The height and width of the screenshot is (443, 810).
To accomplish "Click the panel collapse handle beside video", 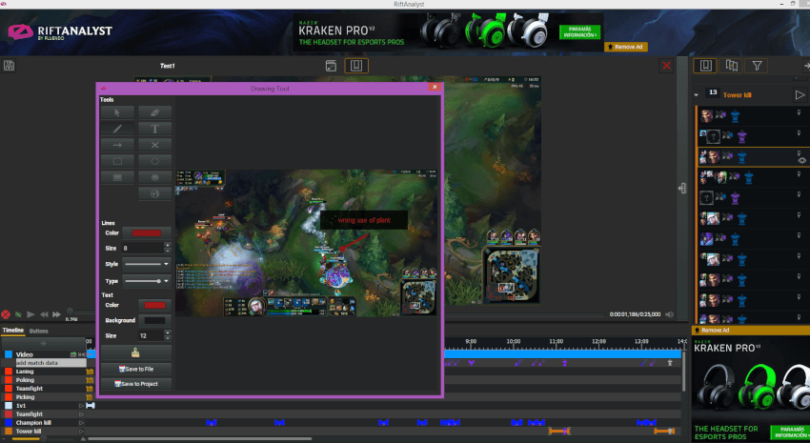I will click(x=682, y=188).
